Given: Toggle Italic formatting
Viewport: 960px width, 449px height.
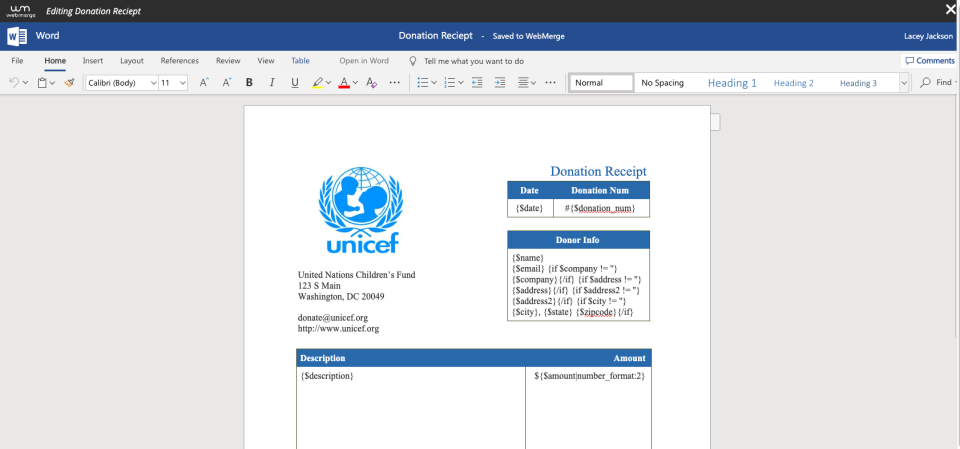Looking at the screenshot, I should pyautogui.click(x=272, y=82).
